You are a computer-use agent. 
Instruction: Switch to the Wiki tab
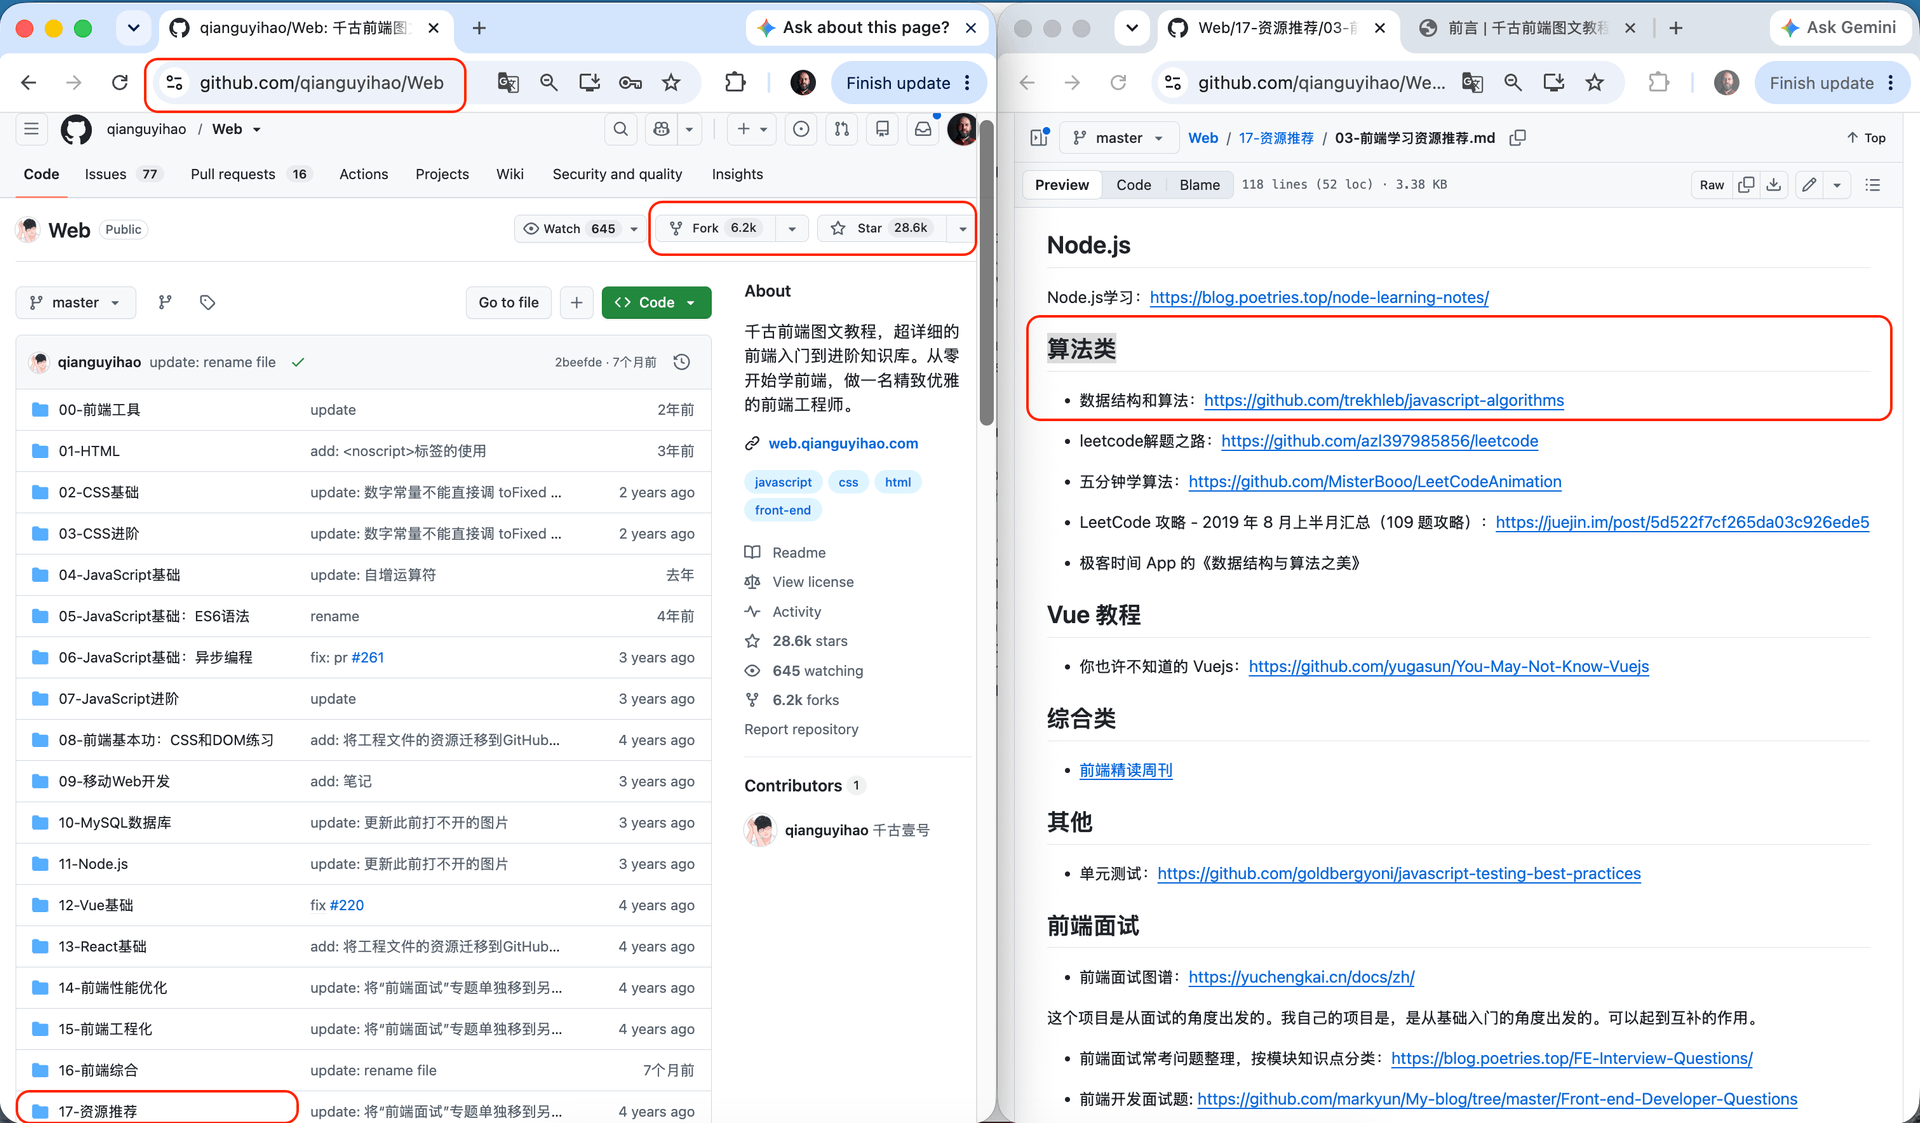(510, 174)
